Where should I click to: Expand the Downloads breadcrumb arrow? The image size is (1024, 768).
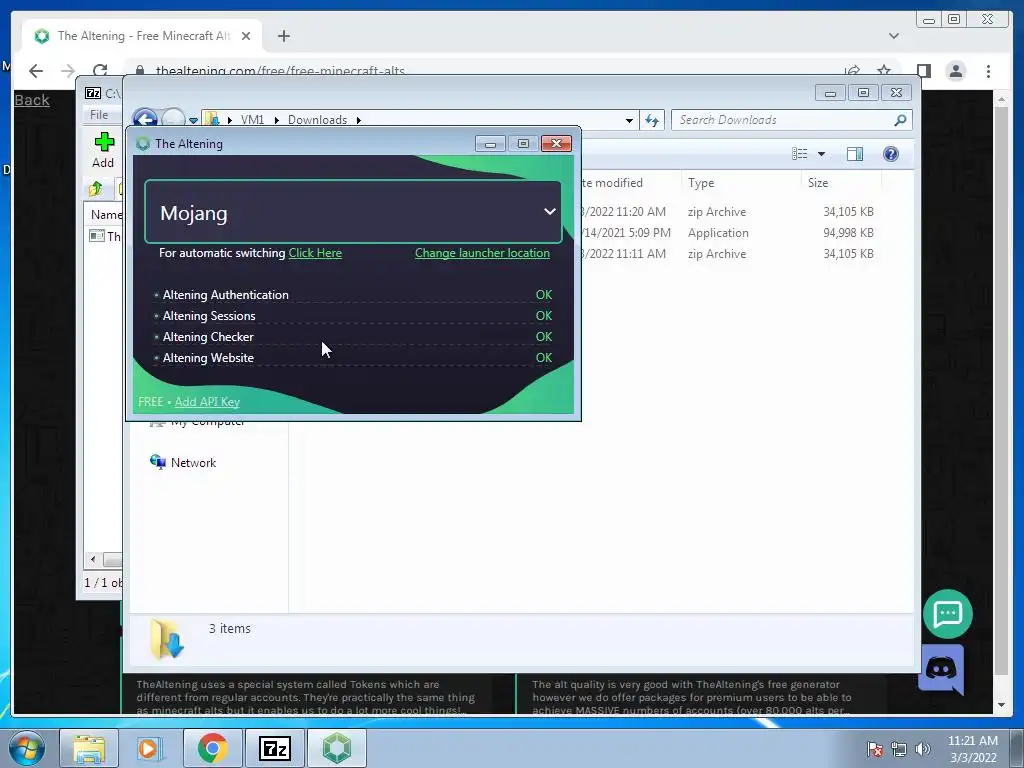pos(359,120)
